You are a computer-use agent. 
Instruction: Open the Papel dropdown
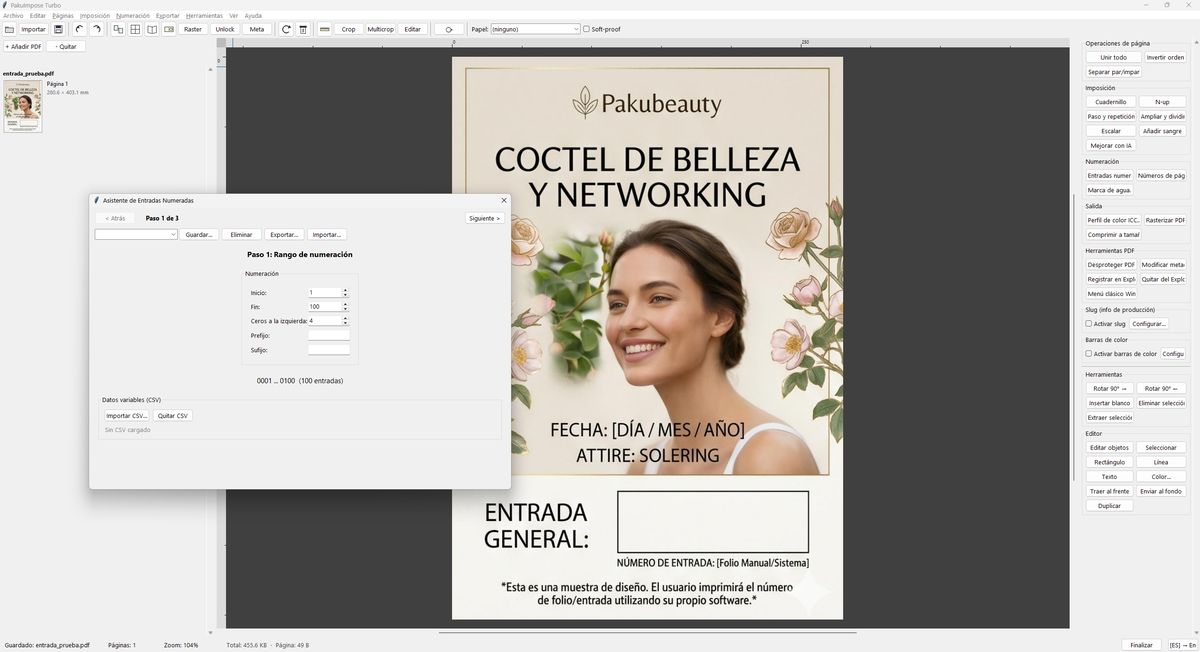point(535,29)
